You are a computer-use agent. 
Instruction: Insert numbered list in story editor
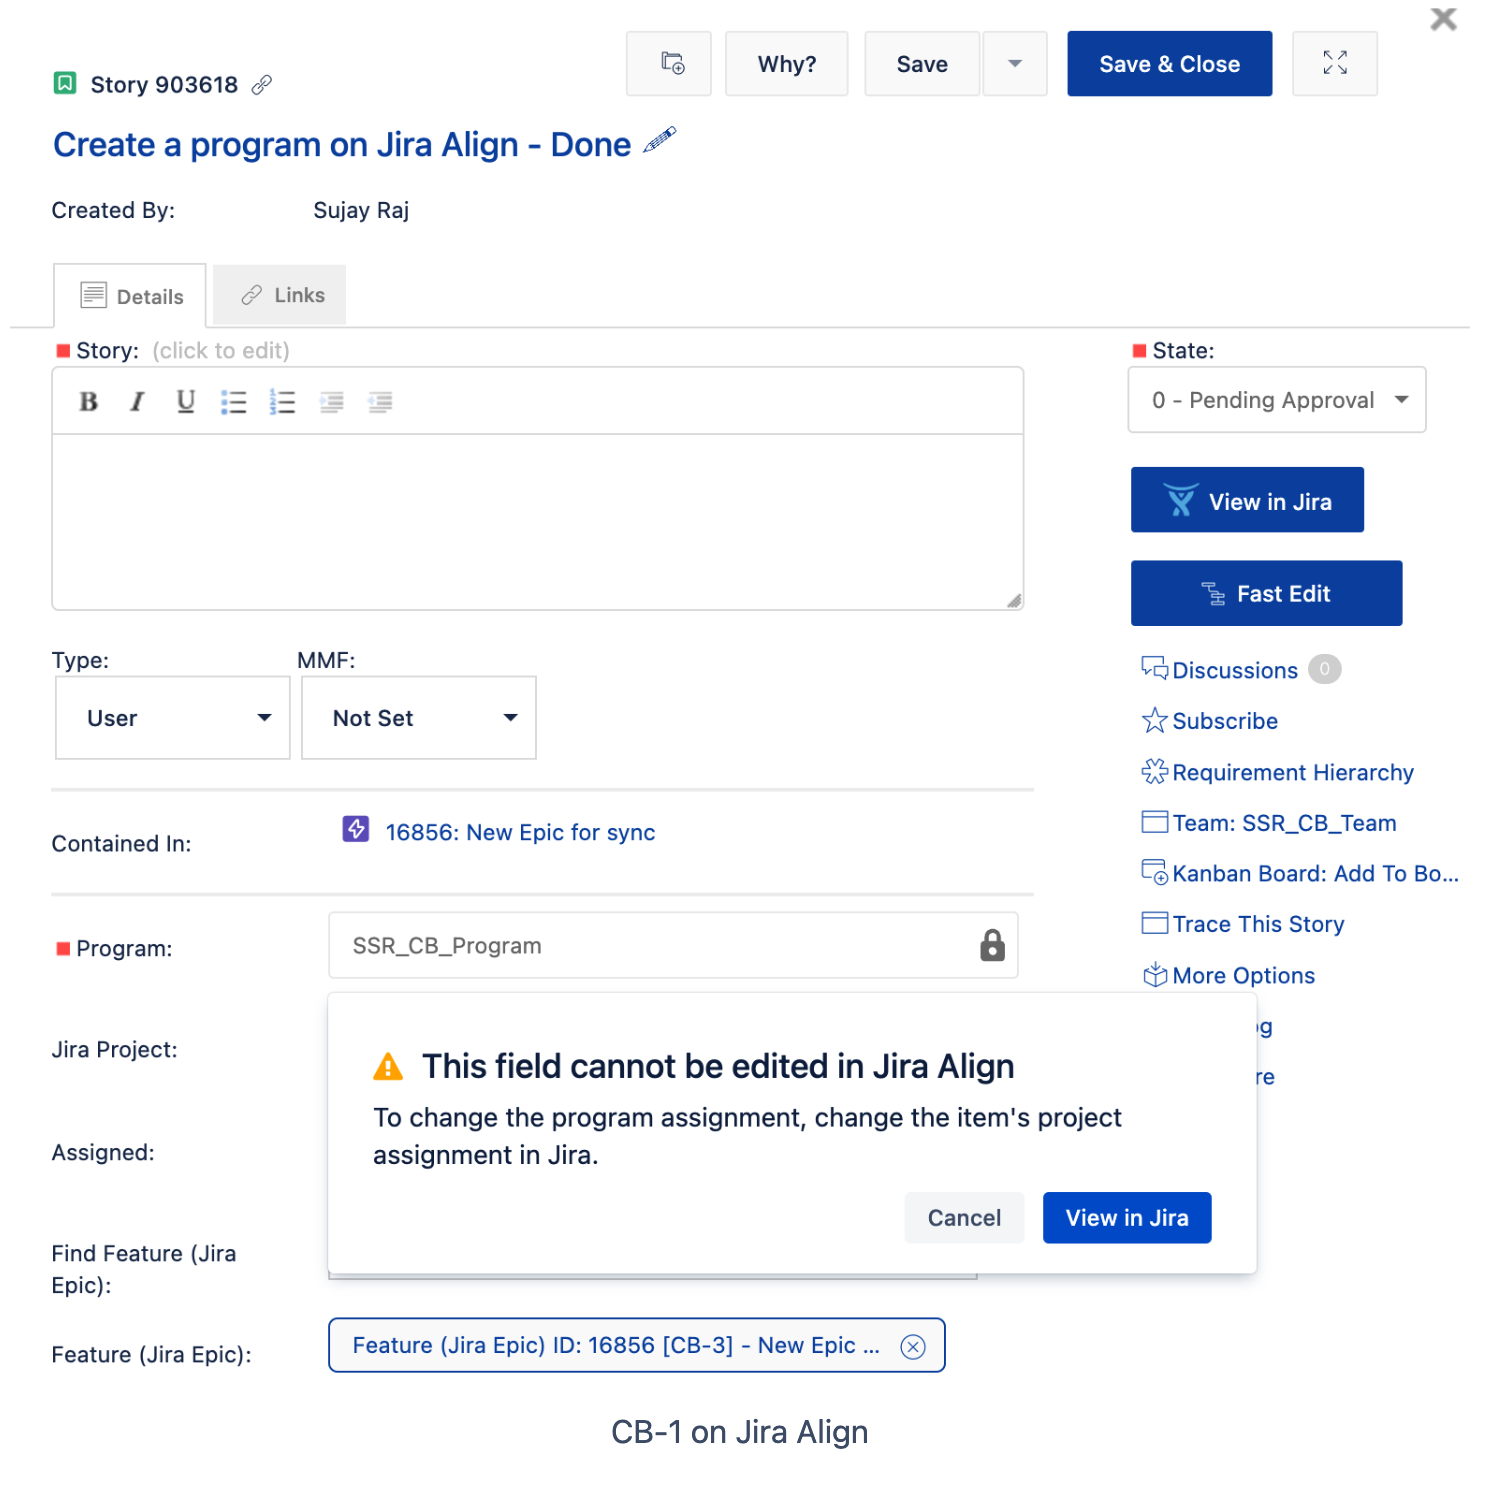[282, 401]
